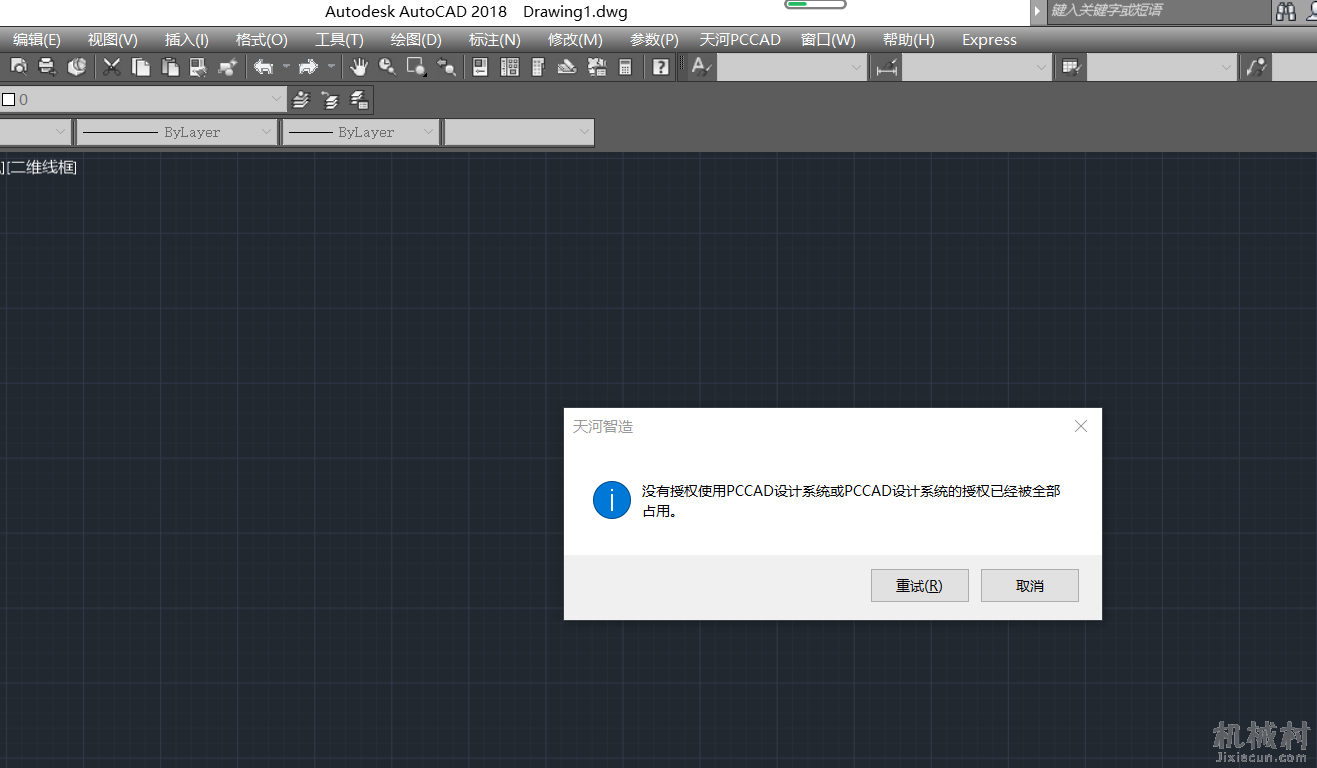Open the markup set manager icon
1317x768 pixels.
(597, 67)
